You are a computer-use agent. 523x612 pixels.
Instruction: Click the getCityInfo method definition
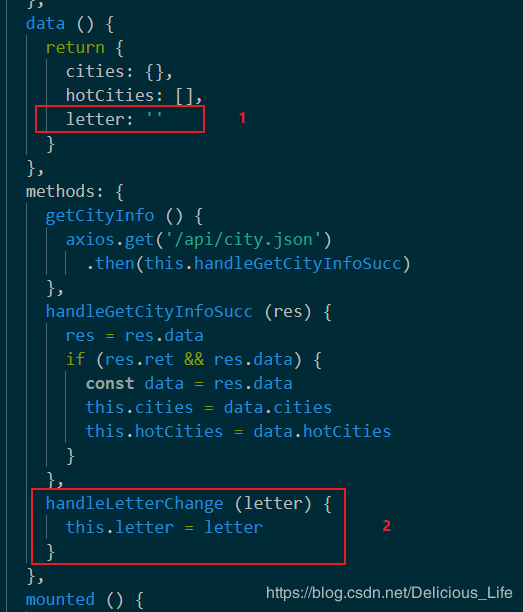pos(100,215)
